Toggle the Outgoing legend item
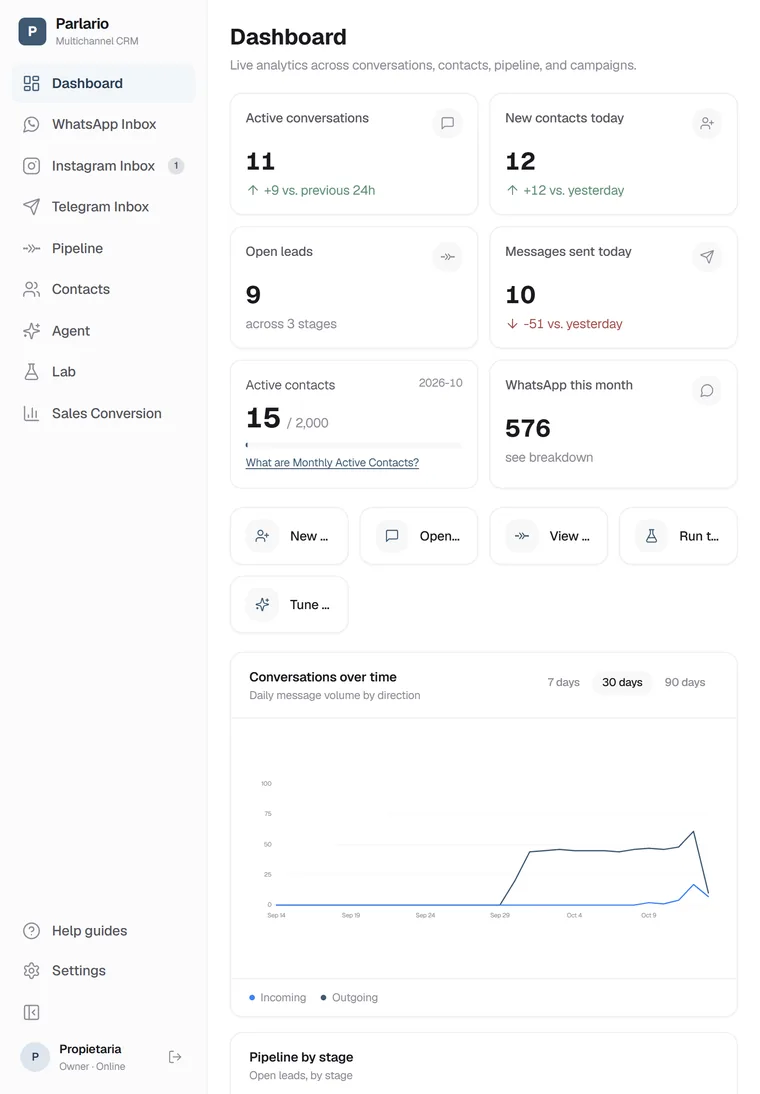This screenshot has height=1094, width=760. coord(349,998)
